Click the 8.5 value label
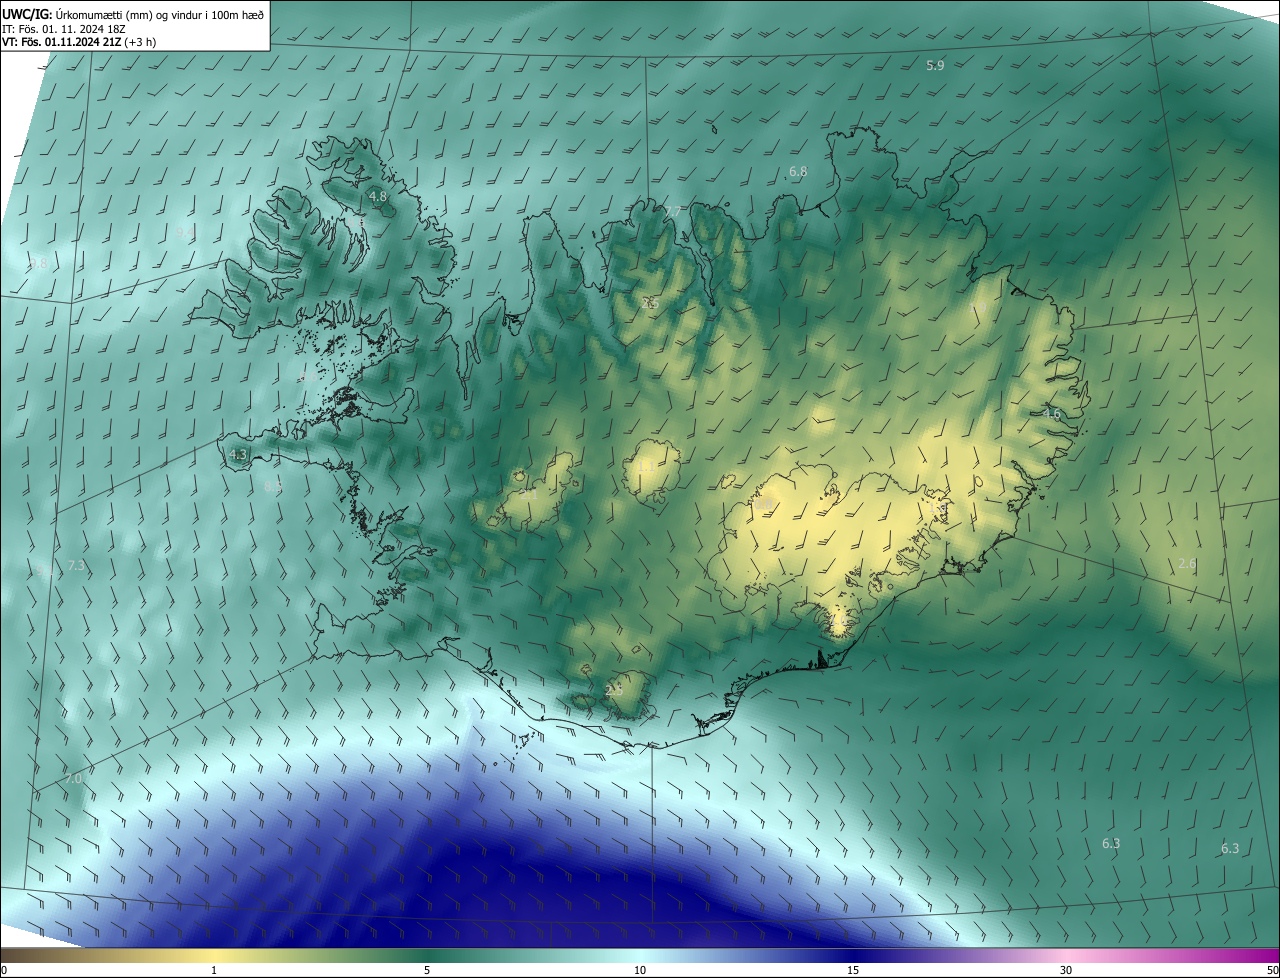This screenshot has width=1280, height=978. 273,487
